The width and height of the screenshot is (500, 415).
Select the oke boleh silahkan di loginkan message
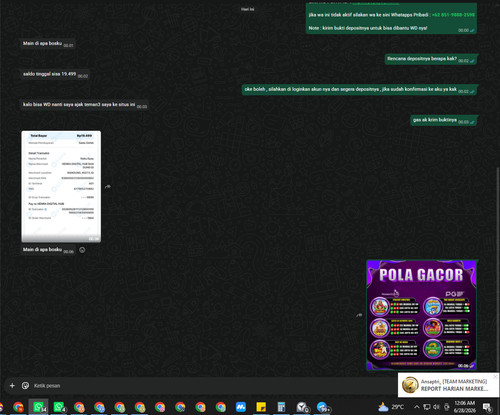click(x=360, y=90)
